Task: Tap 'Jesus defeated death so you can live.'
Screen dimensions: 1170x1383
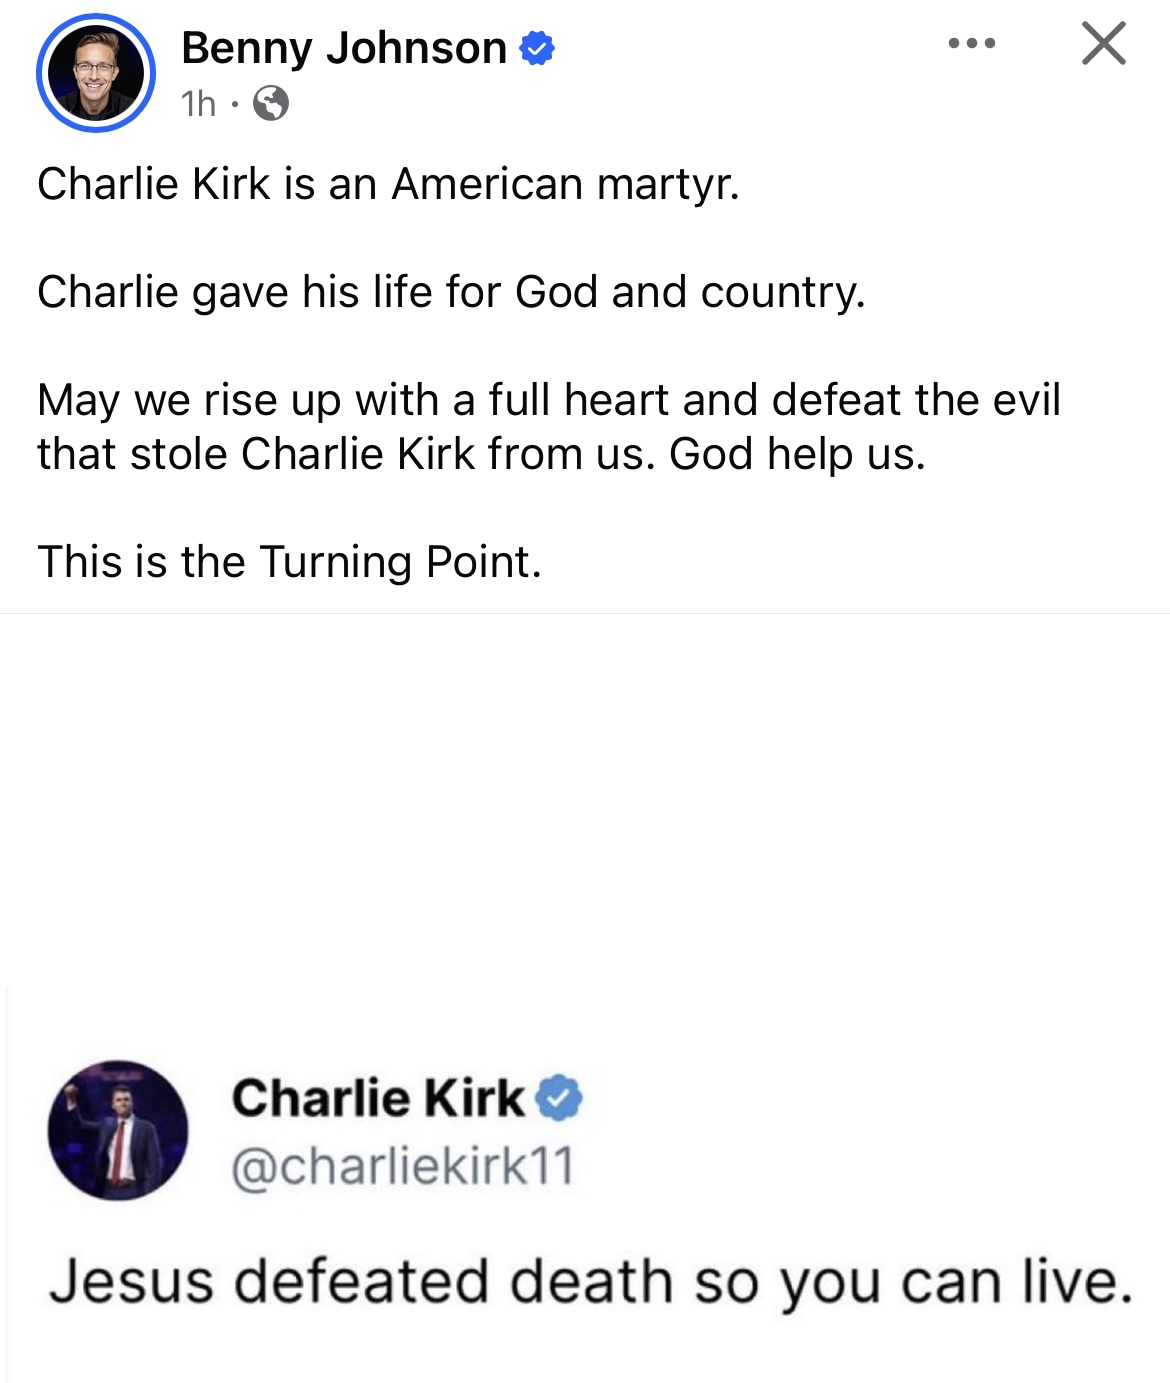Action: pos(591,1282)
